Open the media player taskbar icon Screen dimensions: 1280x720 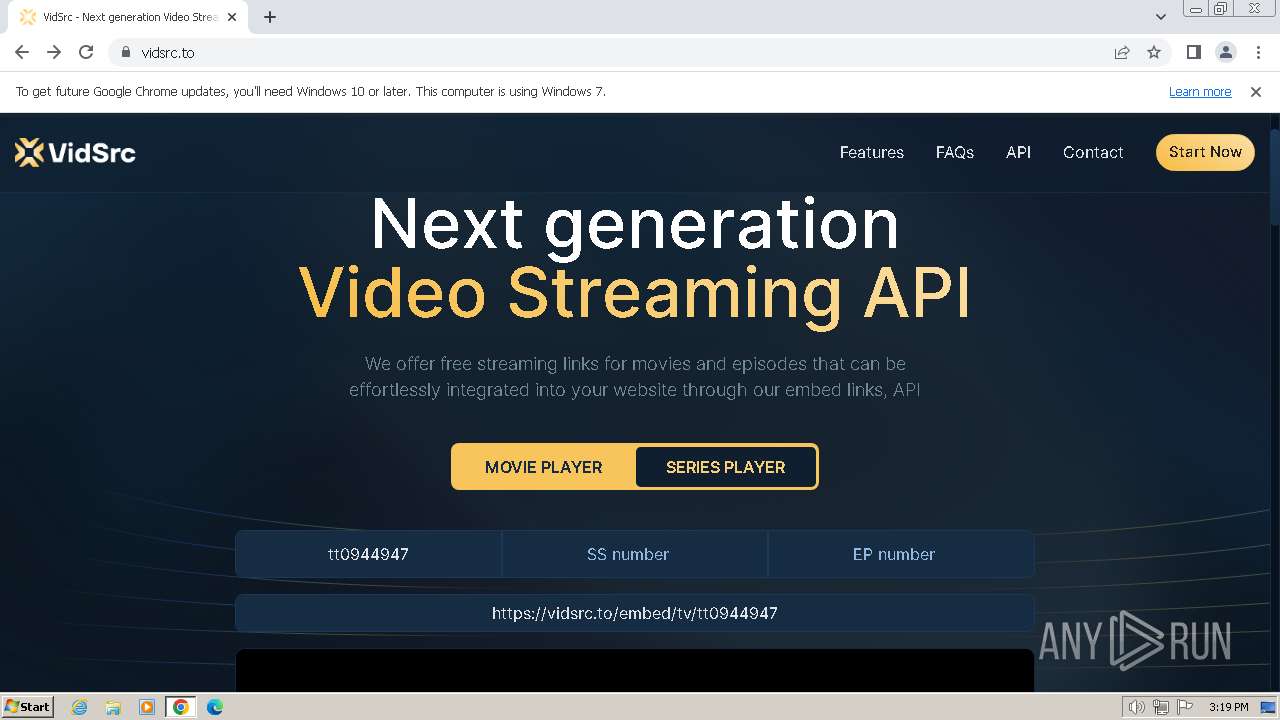147,707
